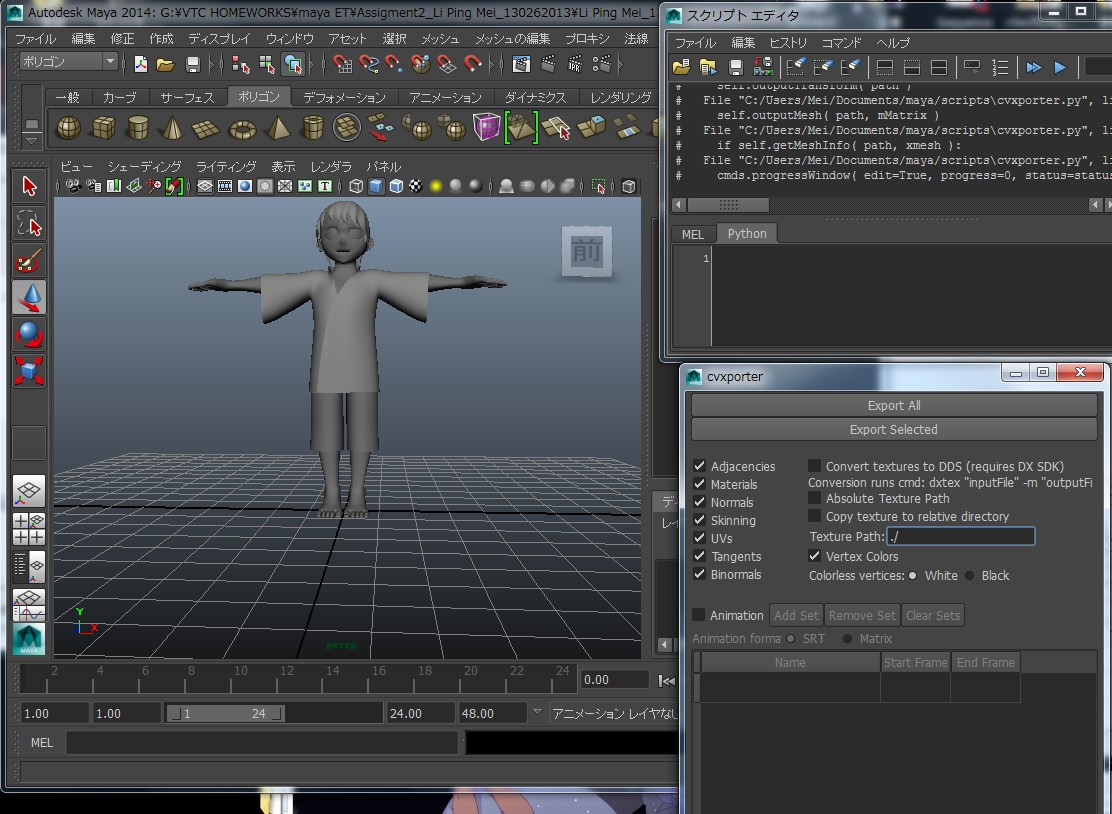Viewport: 1112px width, 814px height.
Task: Enable the Animation checkbox
Action: point(699,615)
